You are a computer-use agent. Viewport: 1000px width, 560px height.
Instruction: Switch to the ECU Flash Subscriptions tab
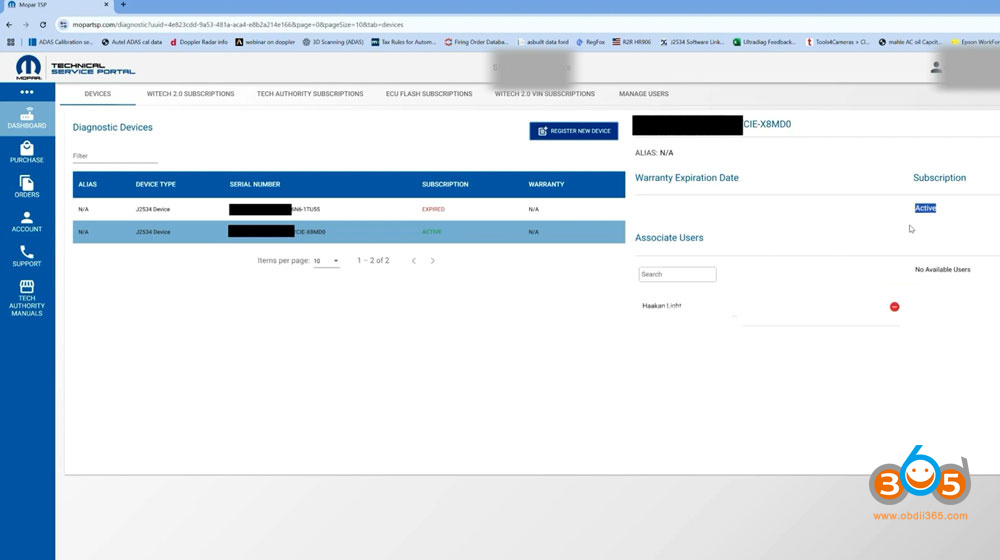[429, 94]
